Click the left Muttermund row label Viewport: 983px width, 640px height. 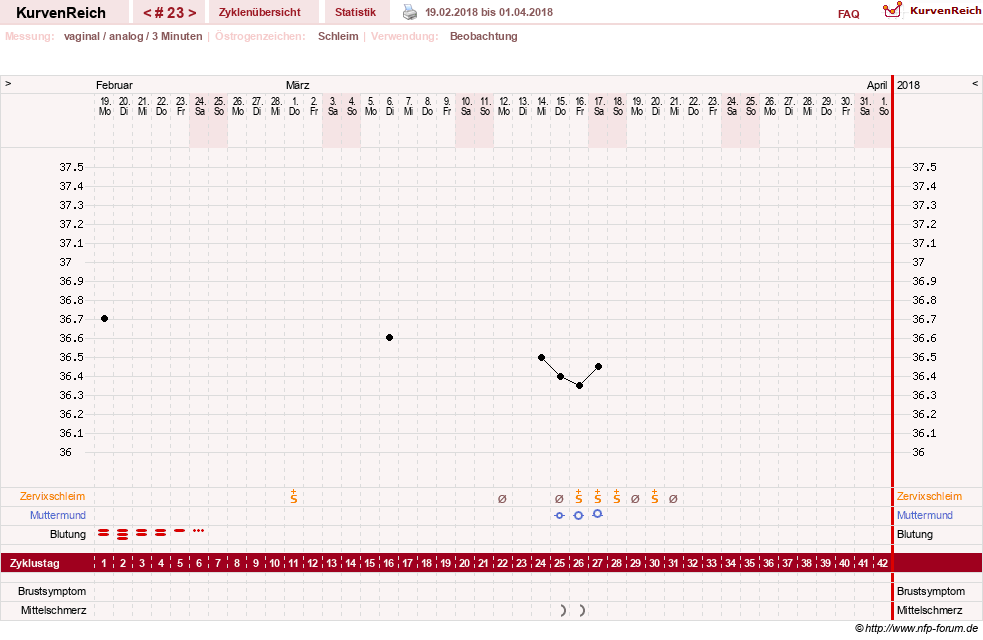pos(58,515)
